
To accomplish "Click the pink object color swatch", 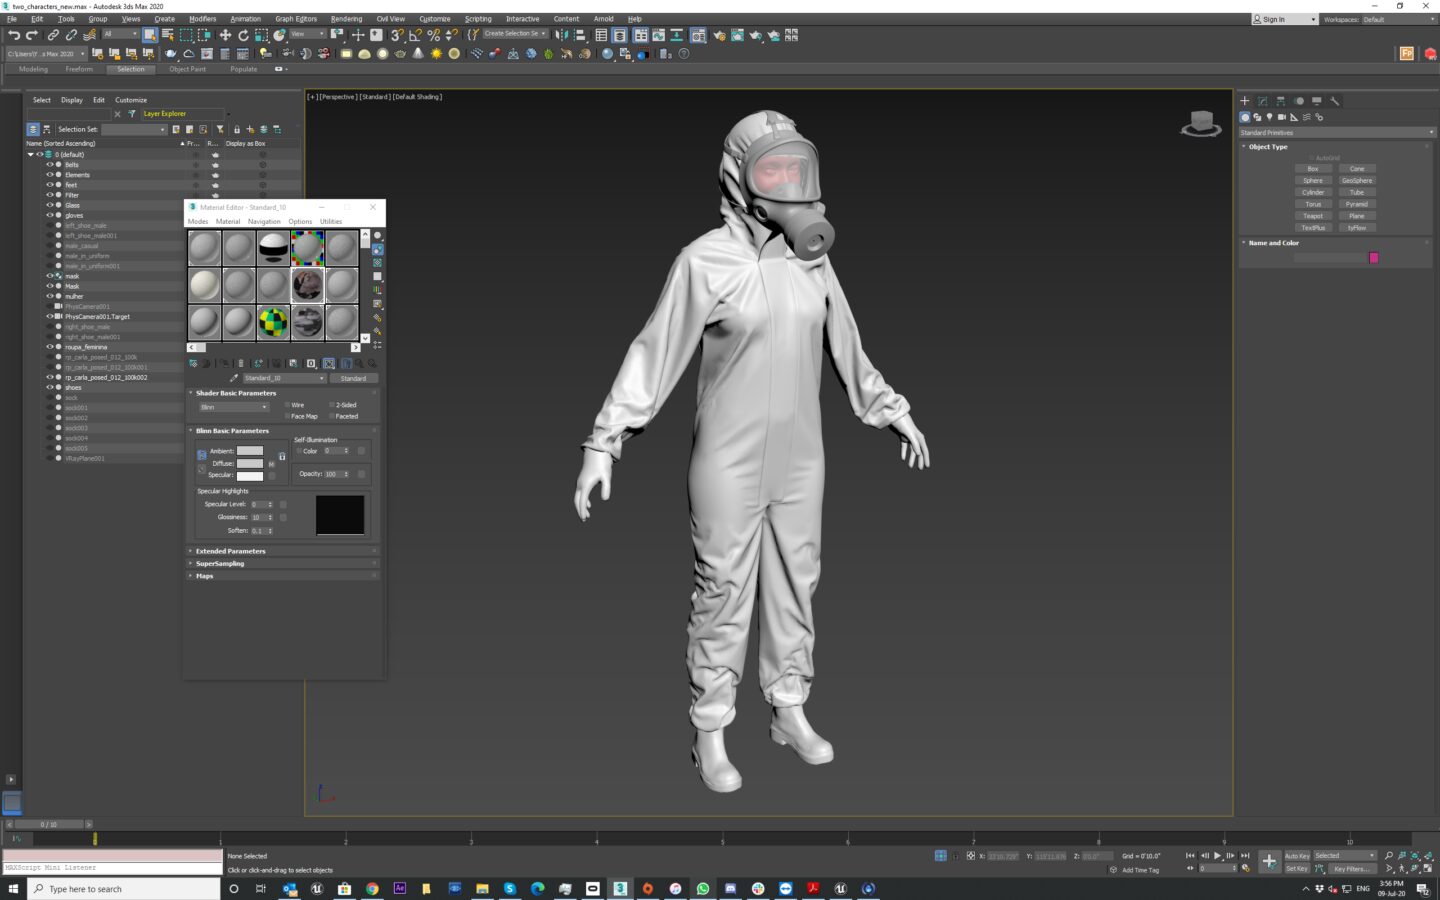I will [1374, 258].
